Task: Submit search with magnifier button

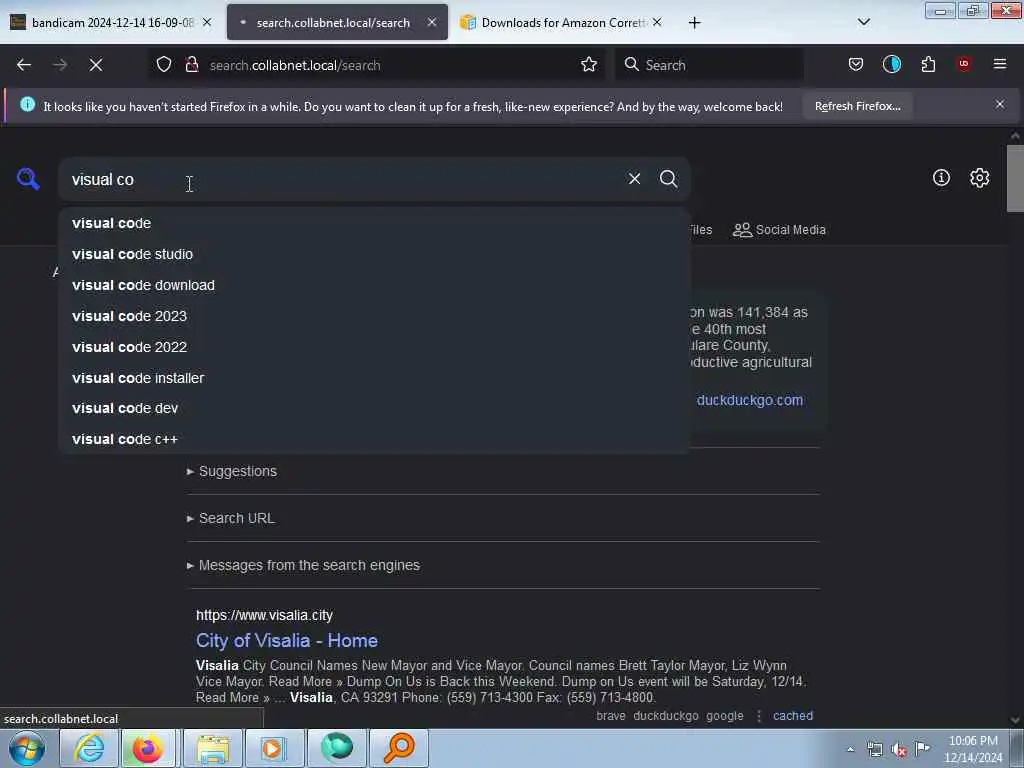Action: [x=668, y=179]
